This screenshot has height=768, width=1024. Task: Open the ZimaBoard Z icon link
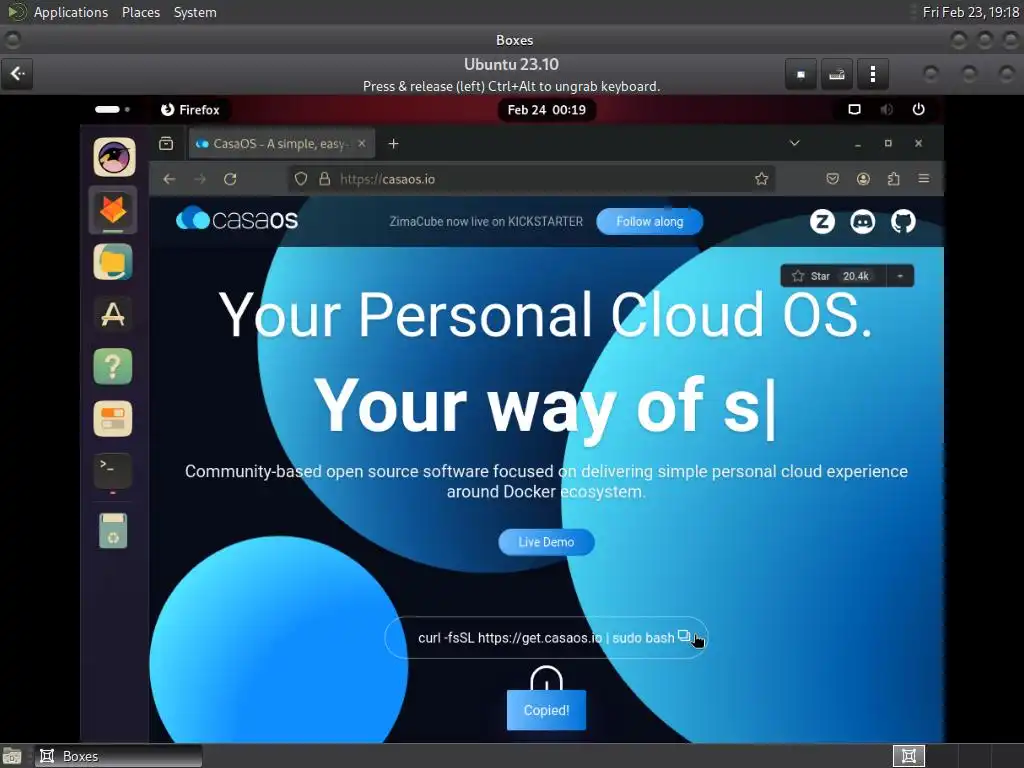tap(822, 221)
